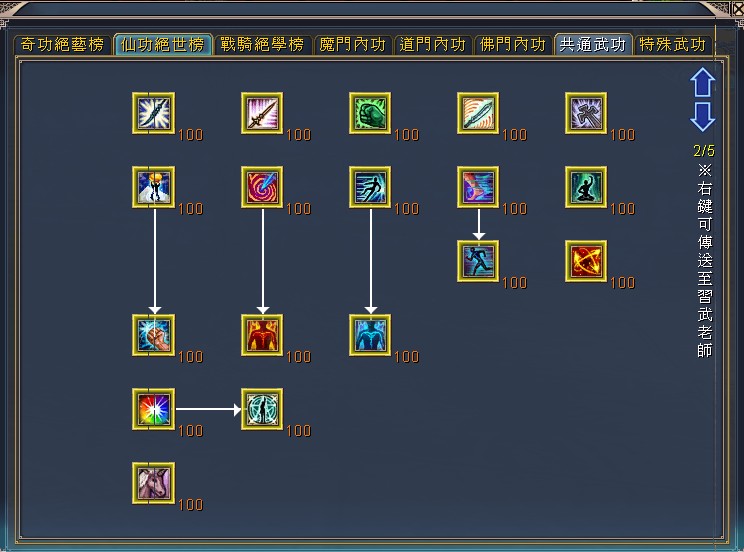Select the purple crossed hammers skill icon
This screenshot has height=552, width=744.
[x=586, y=113]
